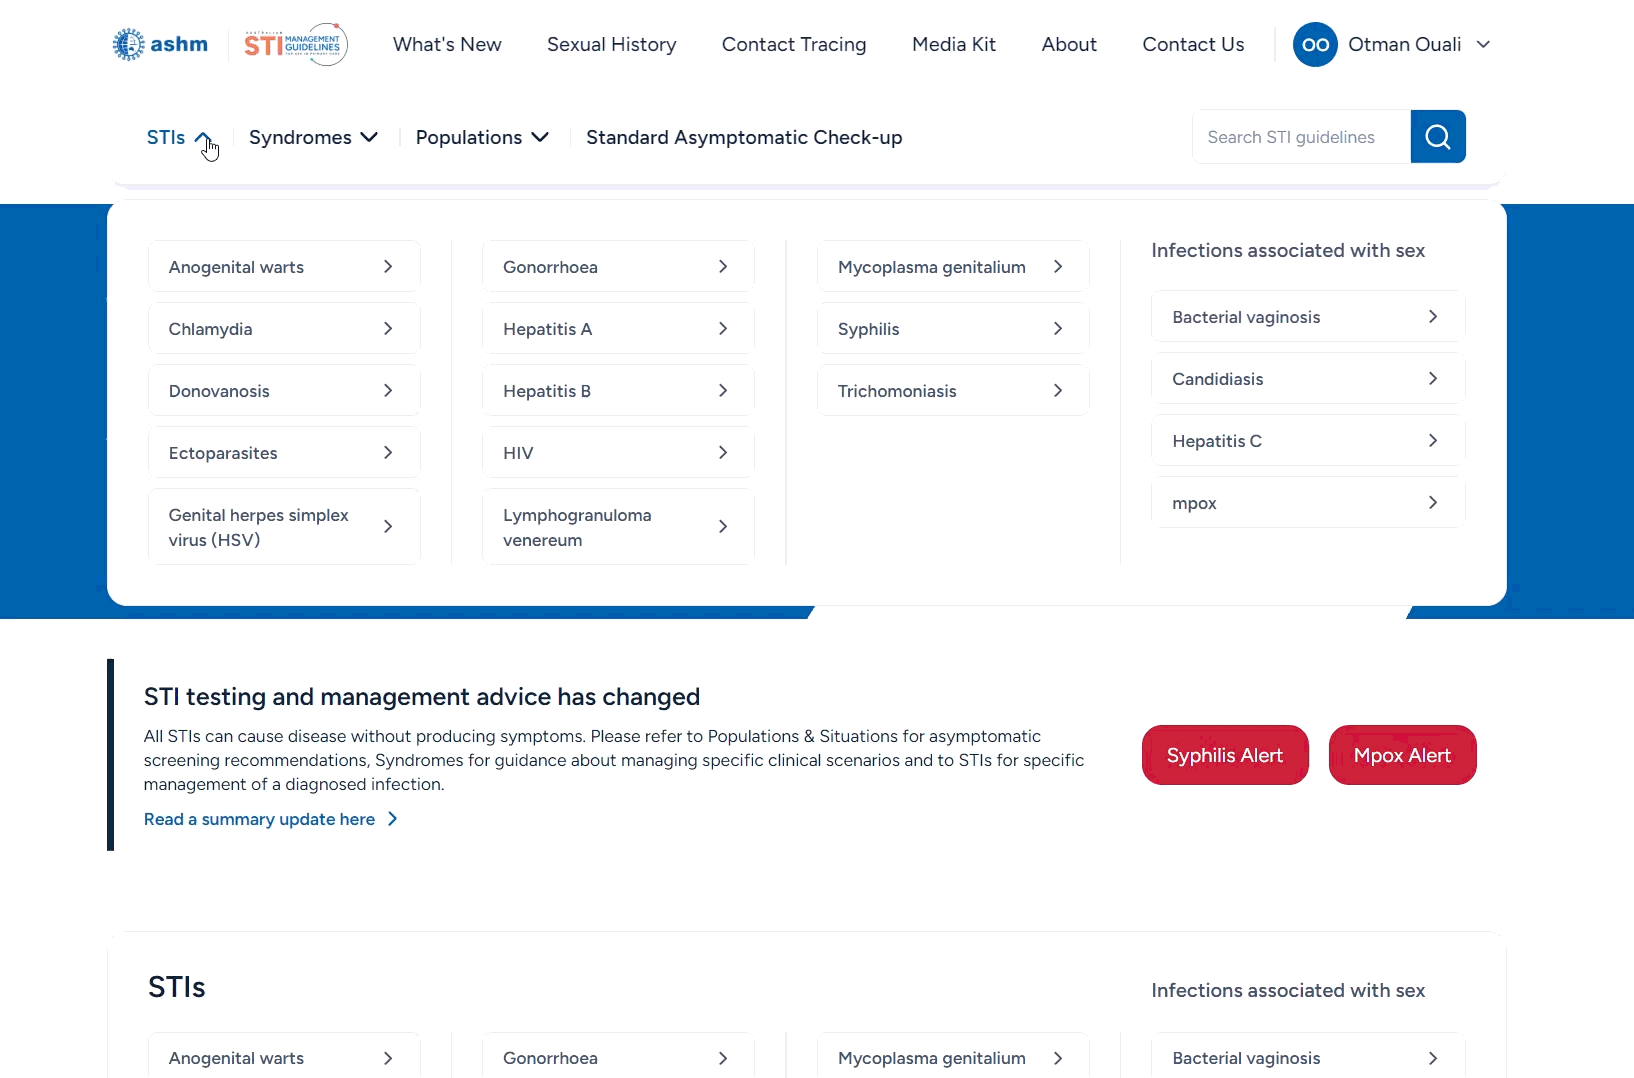Viewport: 1634px width, 1078px height.
Task: Click the arrow next to mpox
Action: [x=1433, y=503]
